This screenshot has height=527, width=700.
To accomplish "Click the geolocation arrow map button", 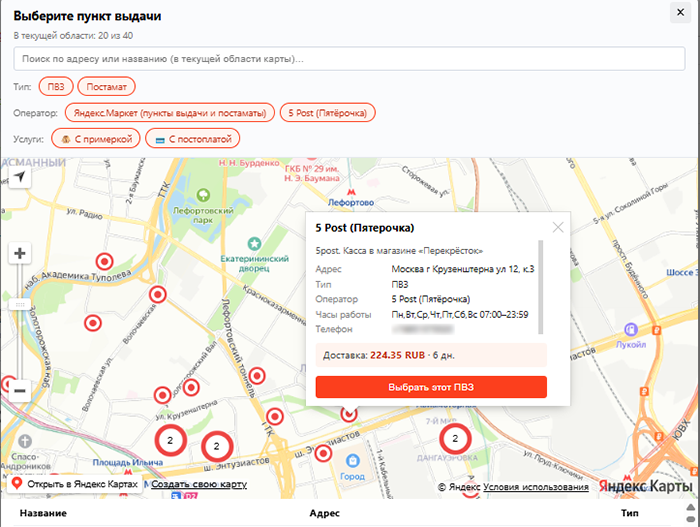I will (20, 177).
